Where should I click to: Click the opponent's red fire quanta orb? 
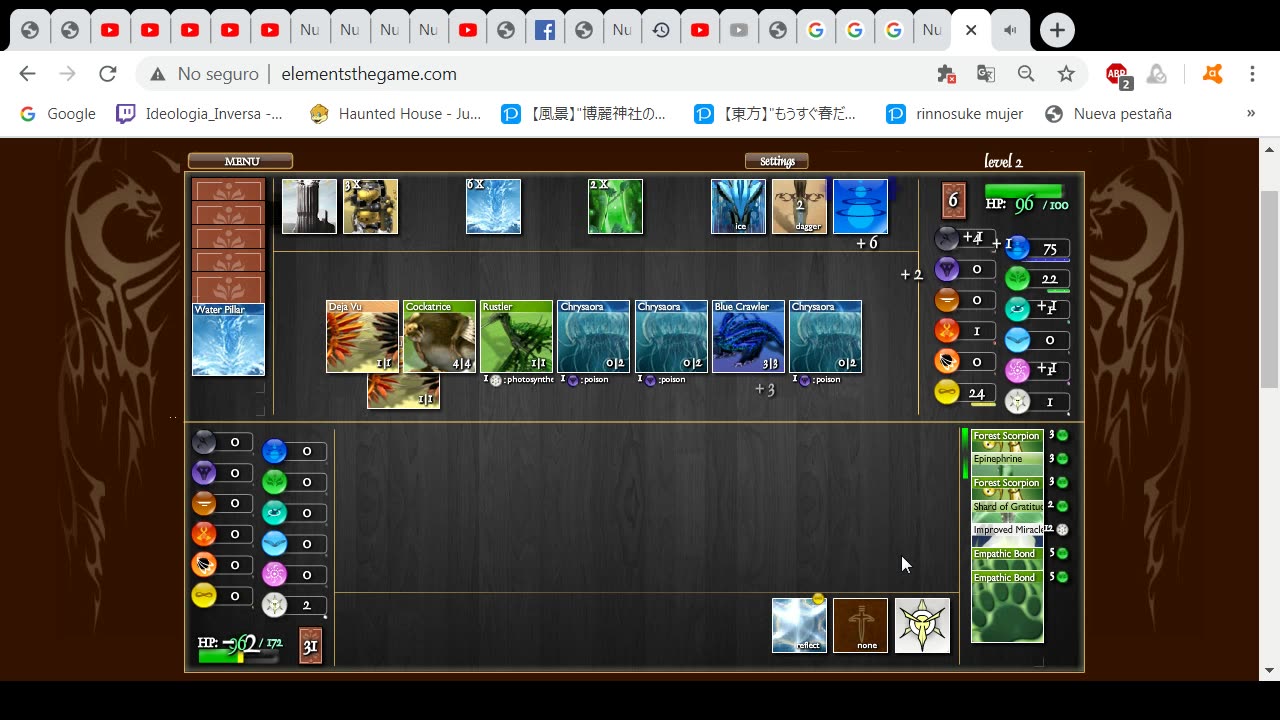pyautogui.click(x=947, y=330)
